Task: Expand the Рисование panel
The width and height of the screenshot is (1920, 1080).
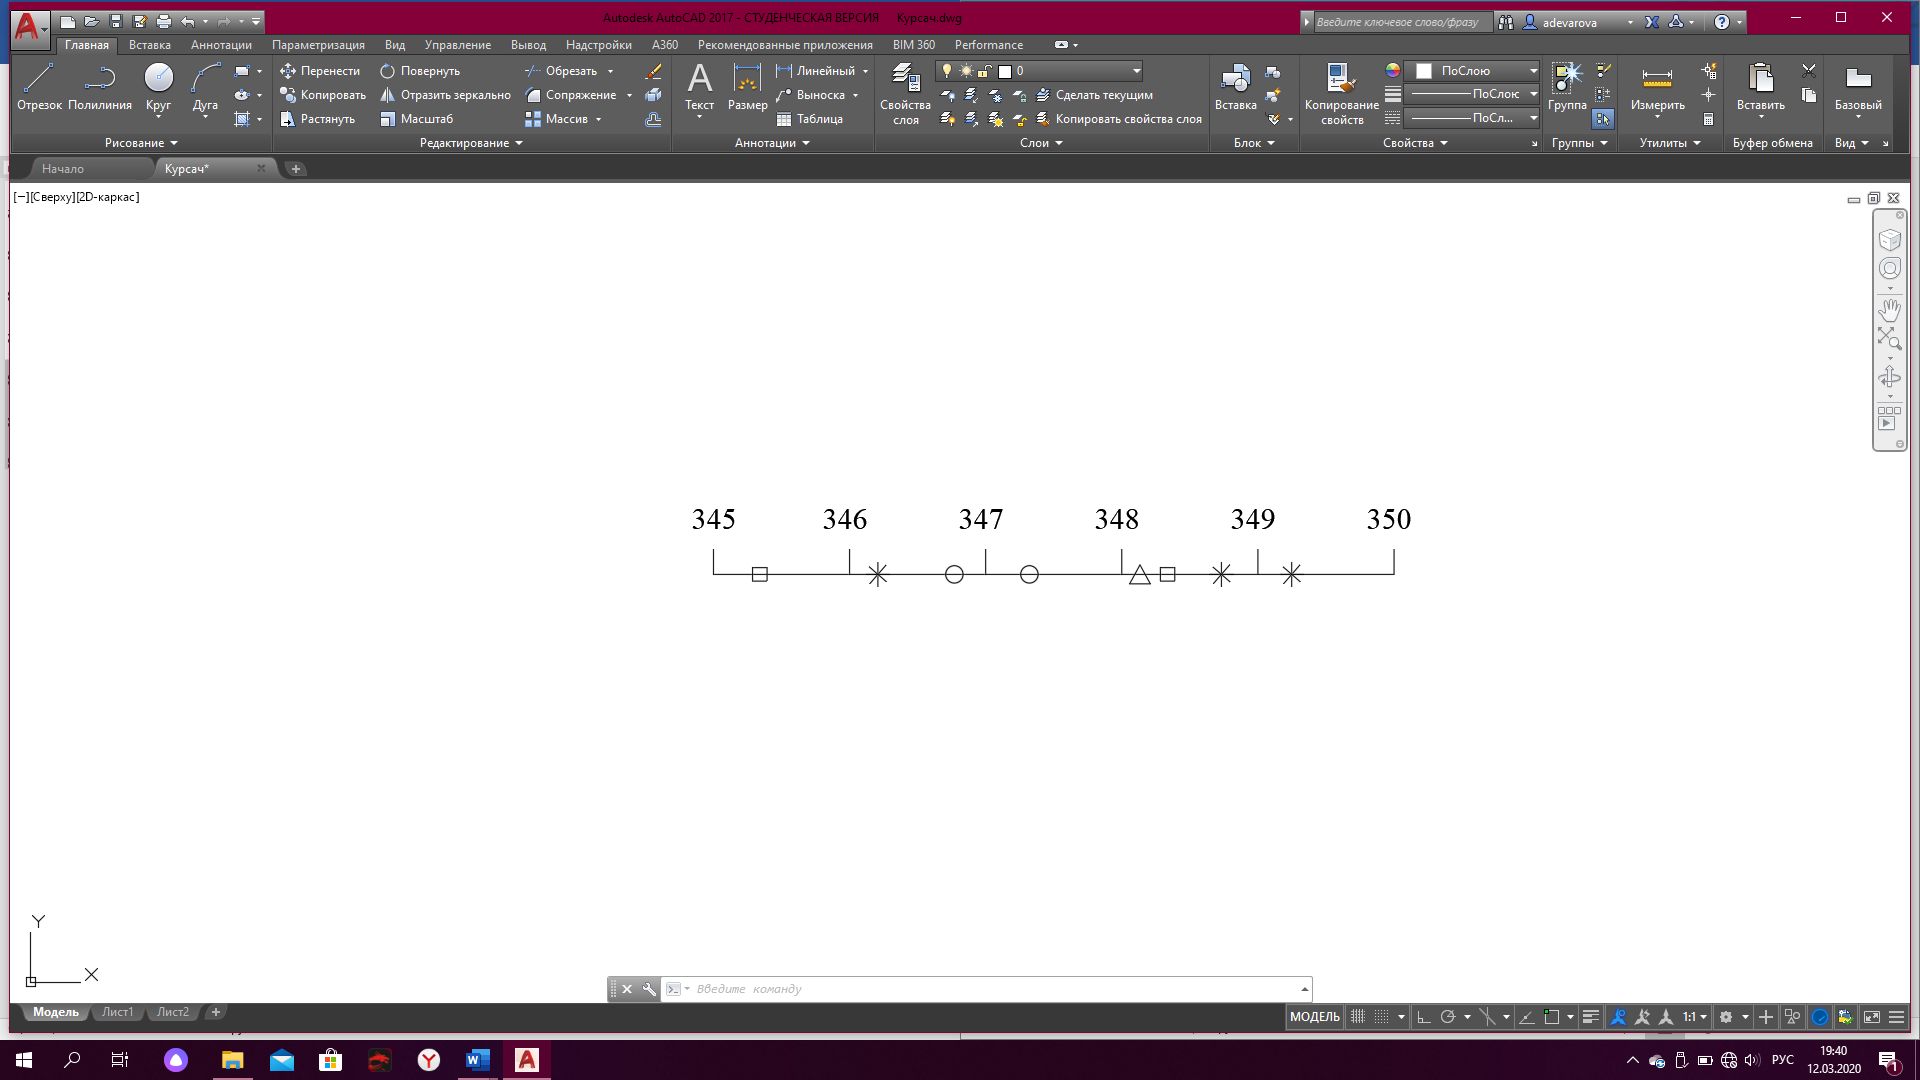Action: click(x=141, y=143)
